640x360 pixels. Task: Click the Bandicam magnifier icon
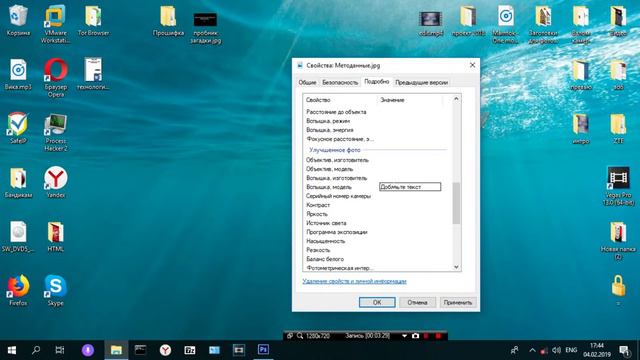click(300, 336)
